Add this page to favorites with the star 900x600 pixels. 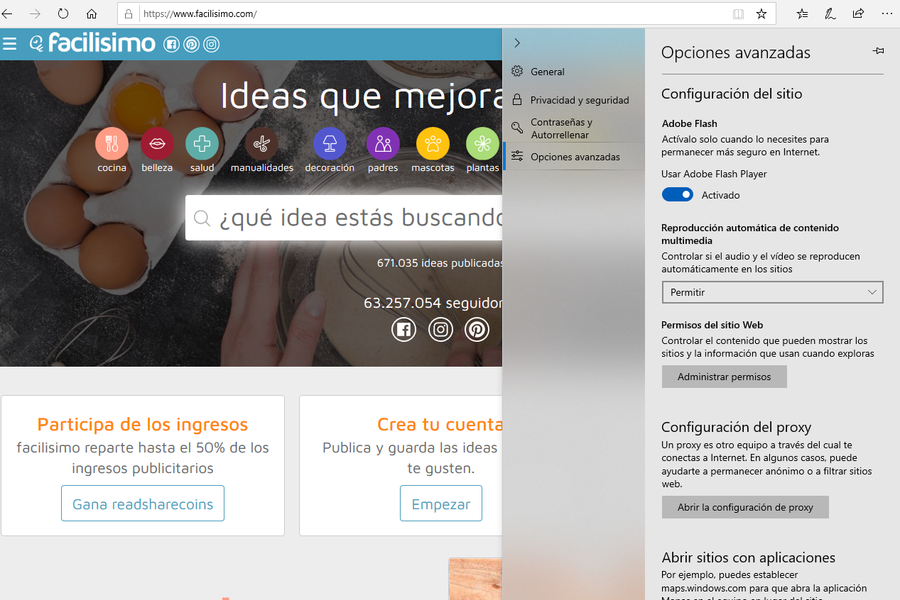762,14
